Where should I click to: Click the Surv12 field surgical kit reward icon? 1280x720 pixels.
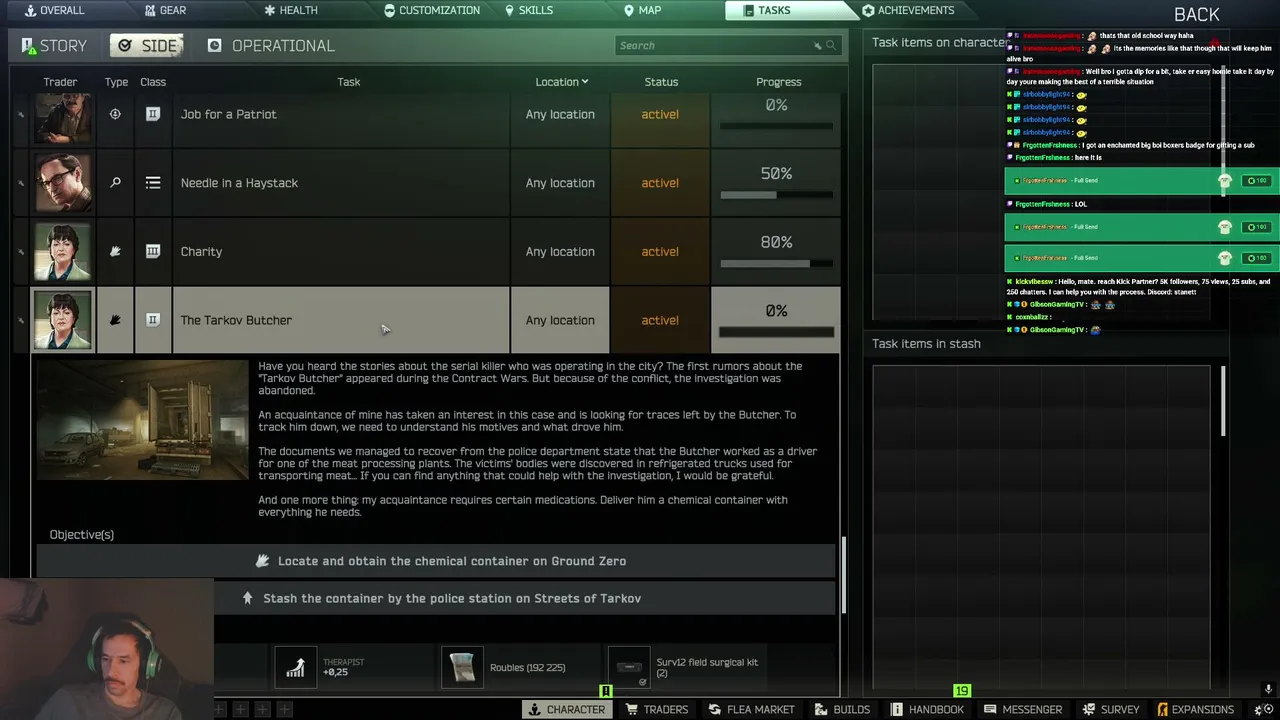tap(629, 667)
